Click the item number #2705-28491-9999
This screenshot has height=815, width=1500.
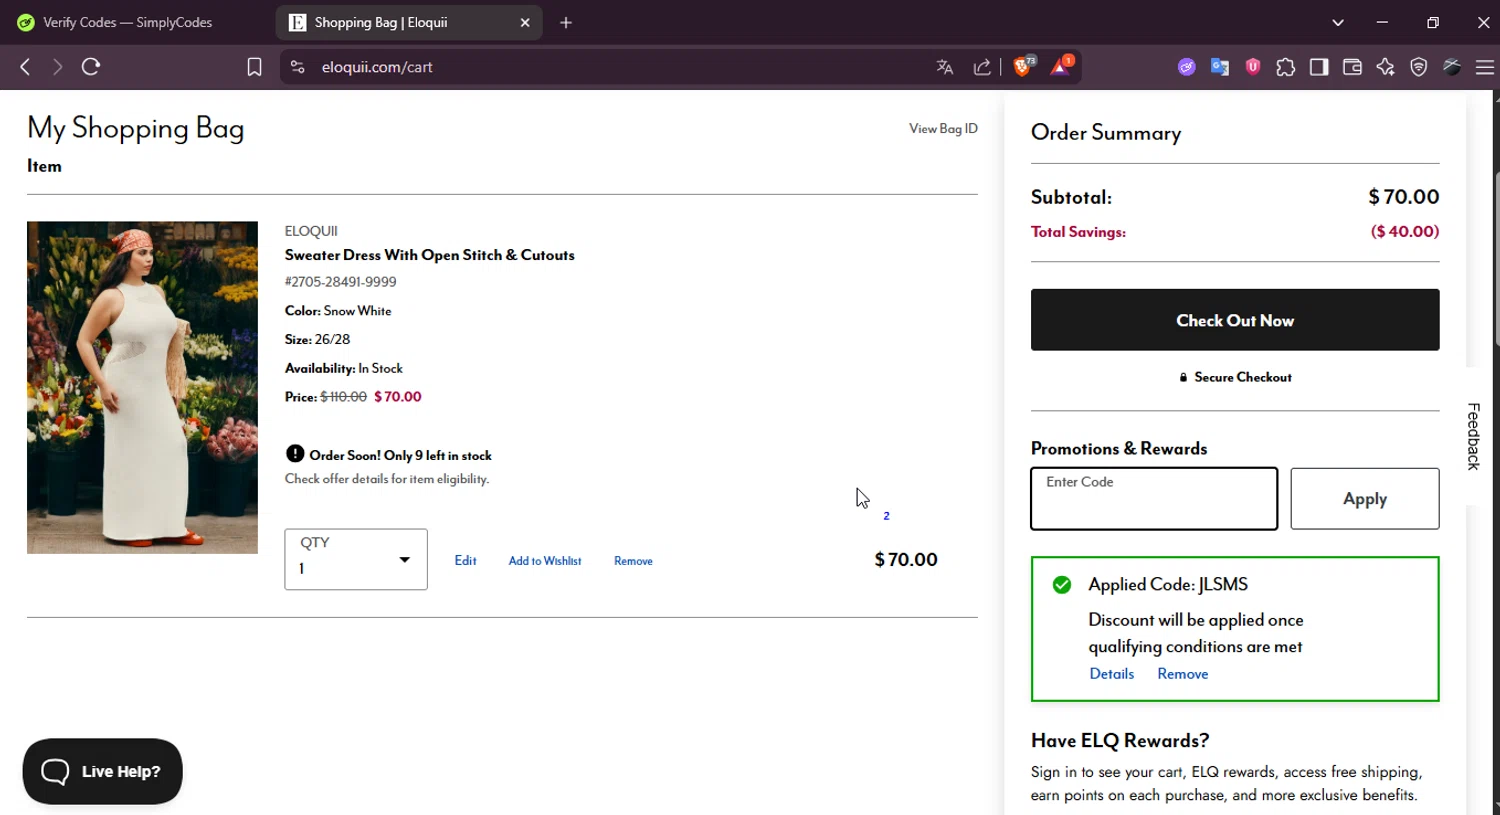point(340,282)
